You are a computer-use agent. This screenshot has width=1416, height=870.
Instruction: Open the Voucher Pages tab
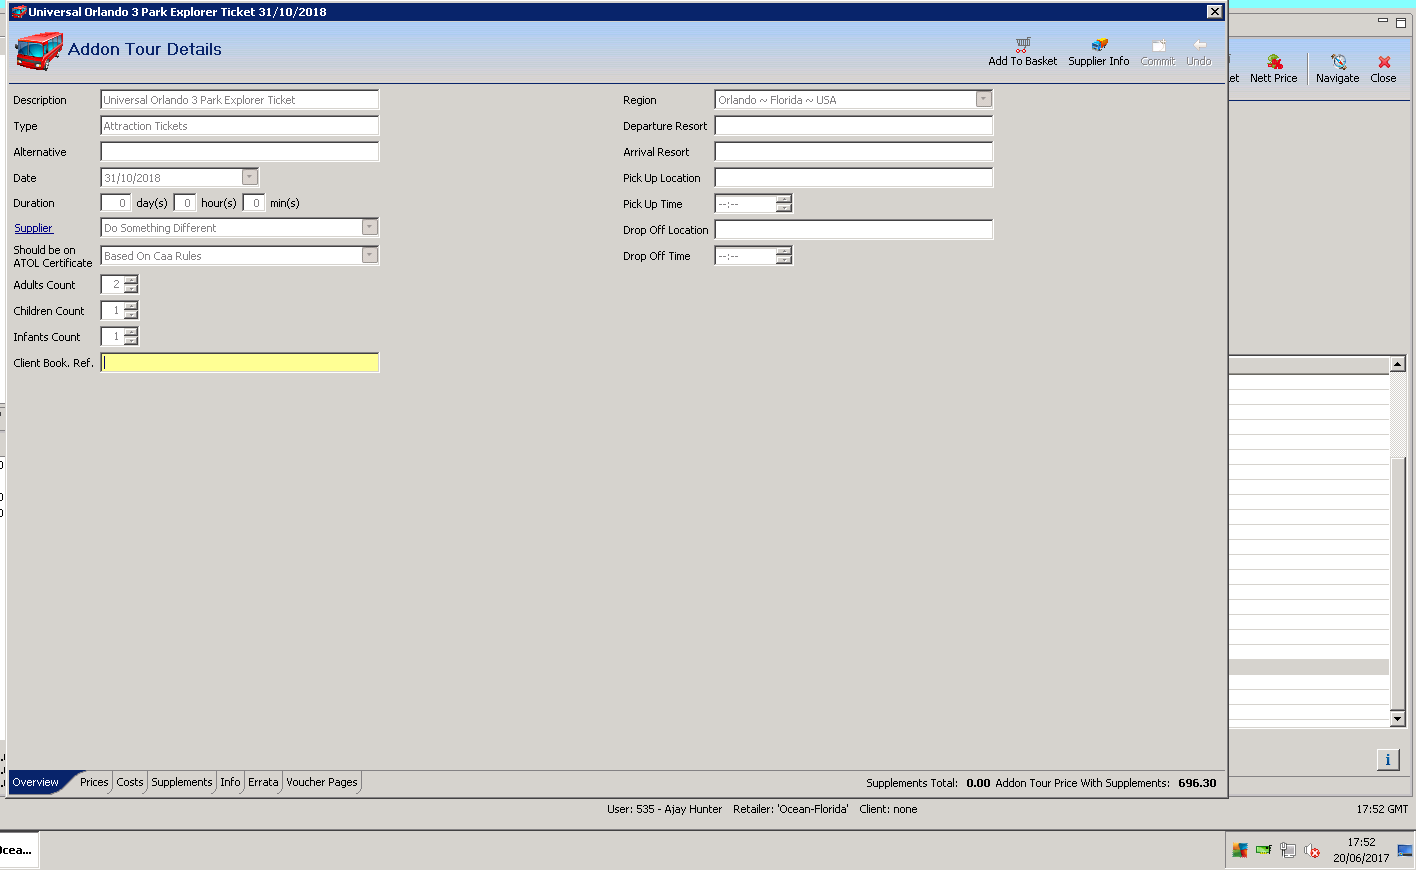tap(322, 782)
